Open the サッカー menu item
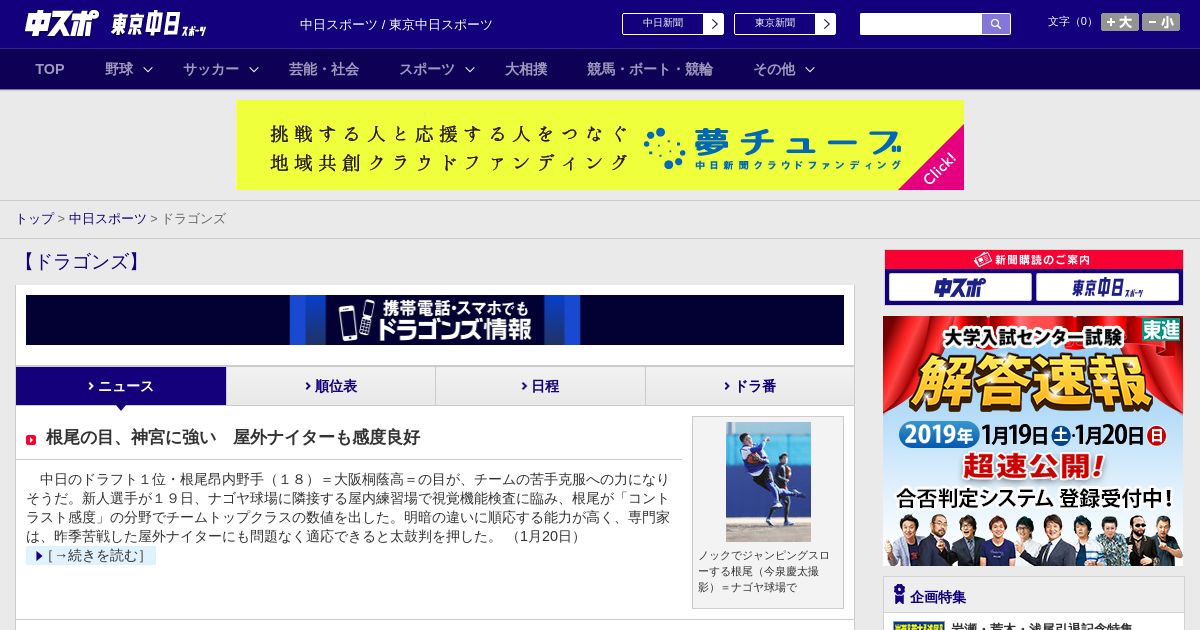 211,69
